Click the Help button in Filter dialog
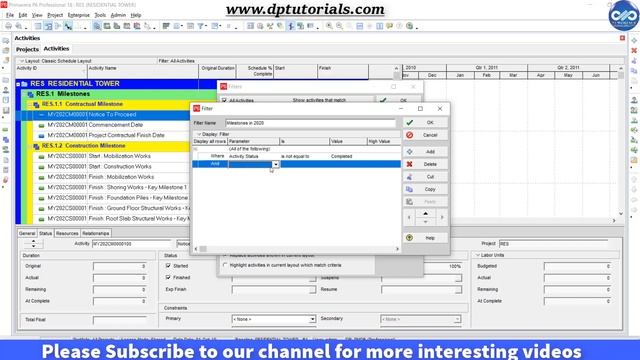The image size is (640, 360). pyautogui.click(x=425, y=238)
